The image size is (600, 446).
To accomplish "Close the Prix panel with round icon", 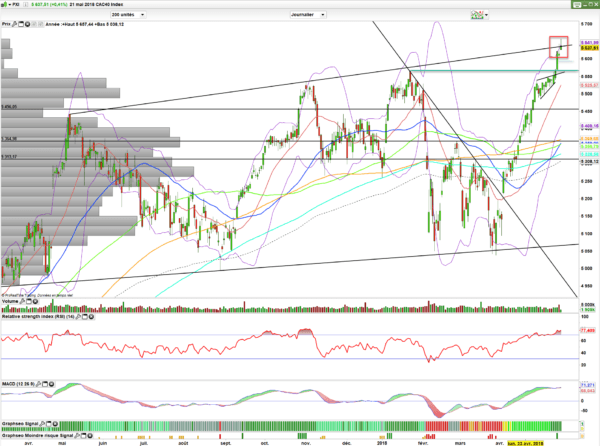I will coord(28,24).
